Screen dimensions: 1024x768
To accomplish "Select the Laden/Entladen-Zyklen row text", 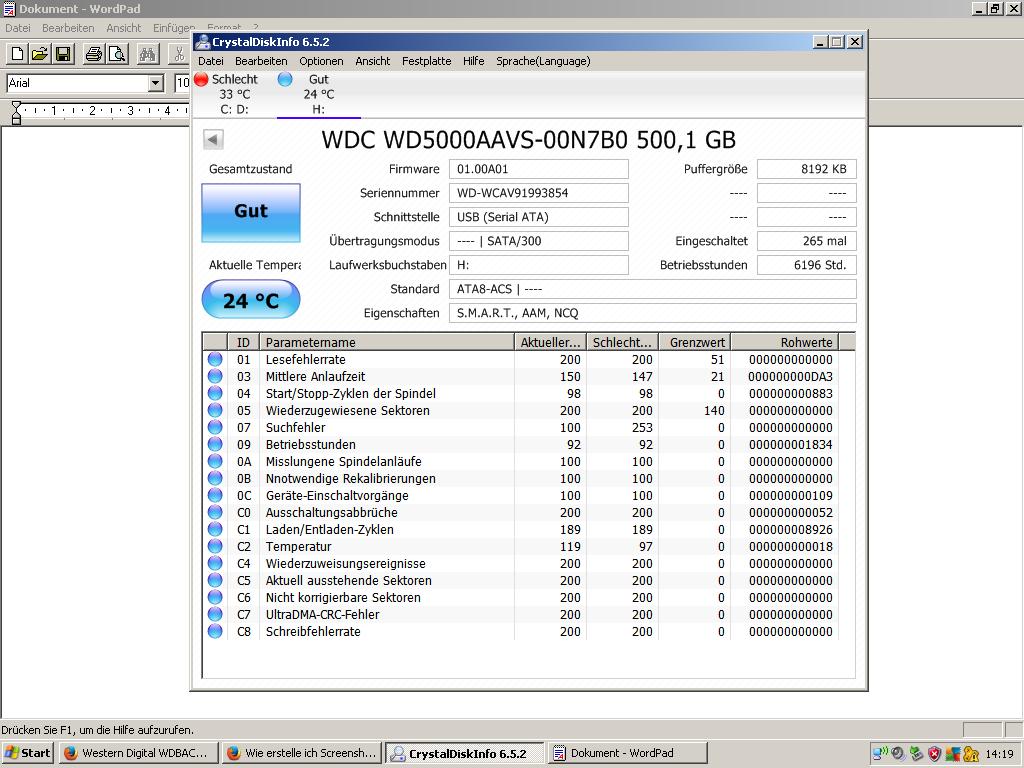I will point(330,529).
